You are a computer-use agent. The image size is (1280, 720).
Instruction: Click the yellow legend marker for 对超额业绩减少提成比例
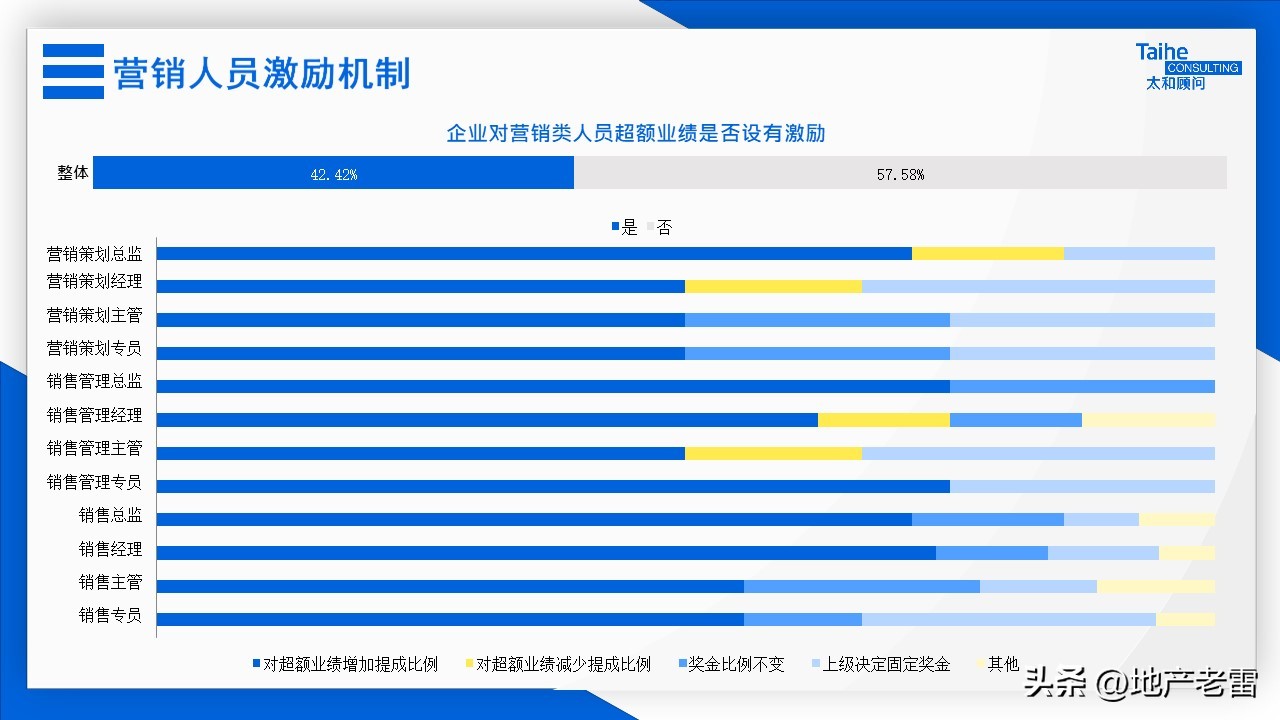(468, 663)
